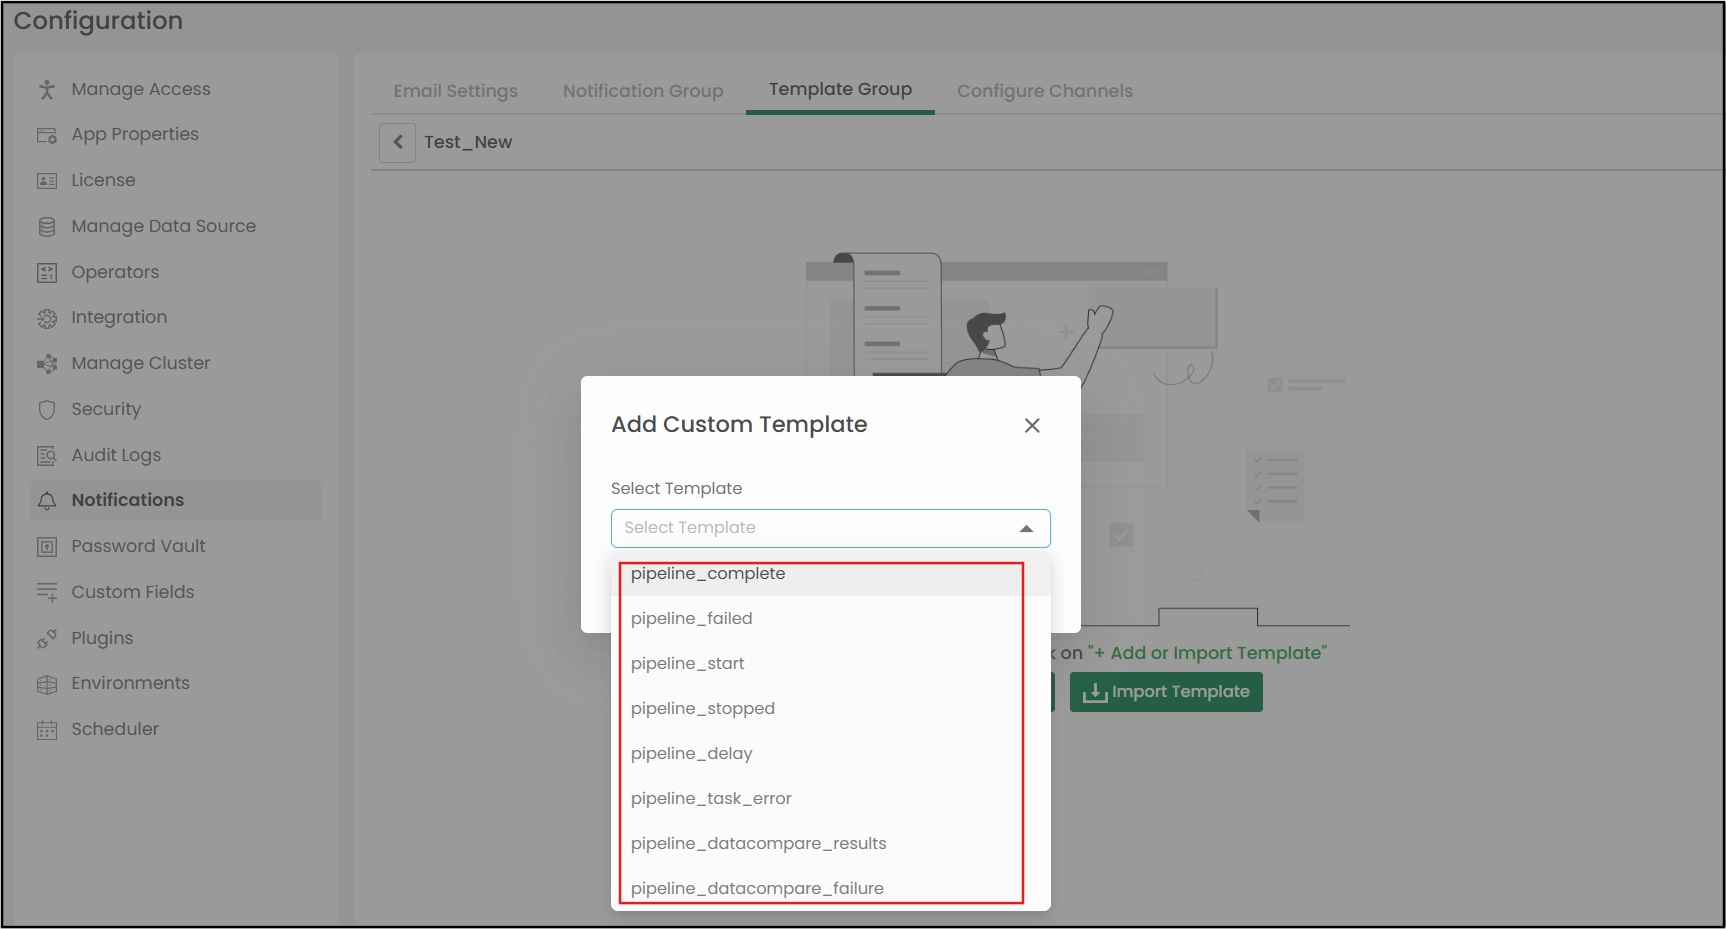The image size is (1726, 929).
Task: Pick pipeline_datacompare_results from the list
Action: (758, 844)
